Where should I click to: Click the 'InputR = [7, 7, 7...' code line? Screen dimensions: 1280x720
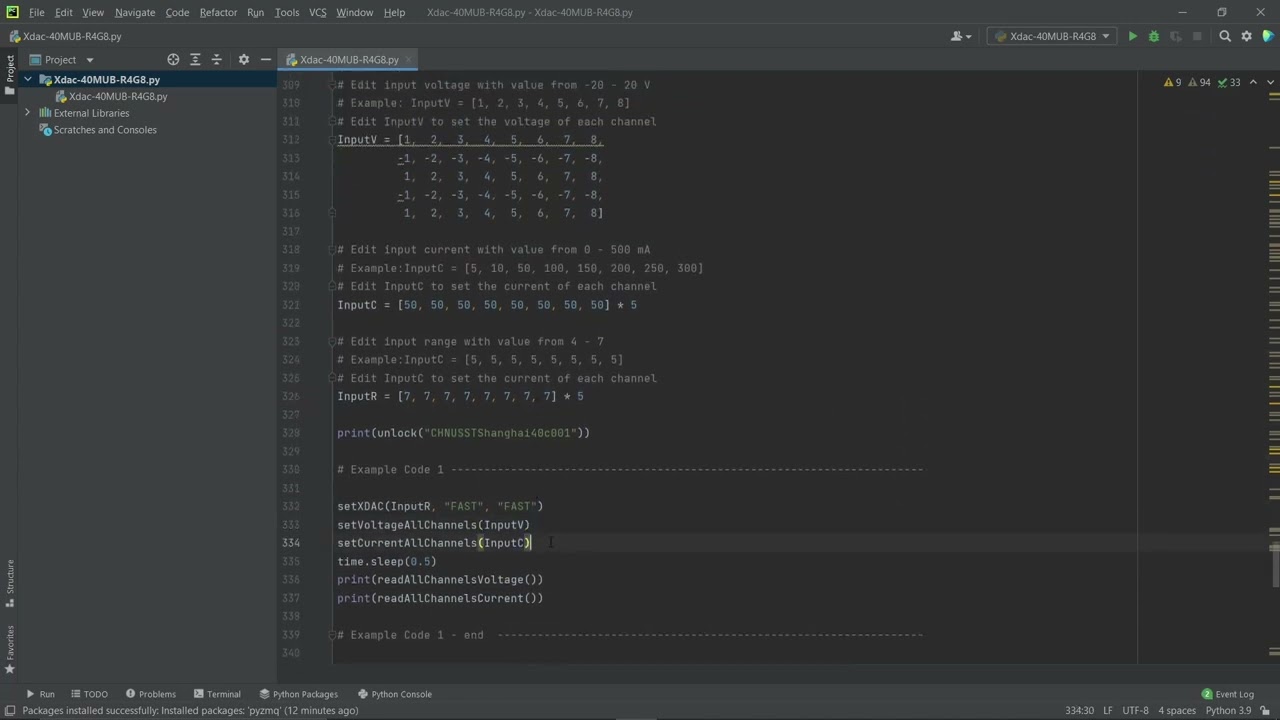(x=460, y=397)
